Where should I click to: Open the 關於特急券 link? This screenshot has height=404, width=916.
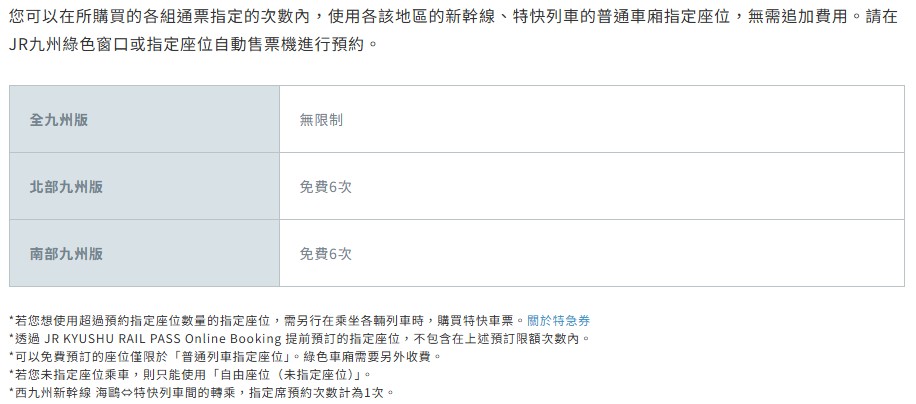[x=558, y=321]
